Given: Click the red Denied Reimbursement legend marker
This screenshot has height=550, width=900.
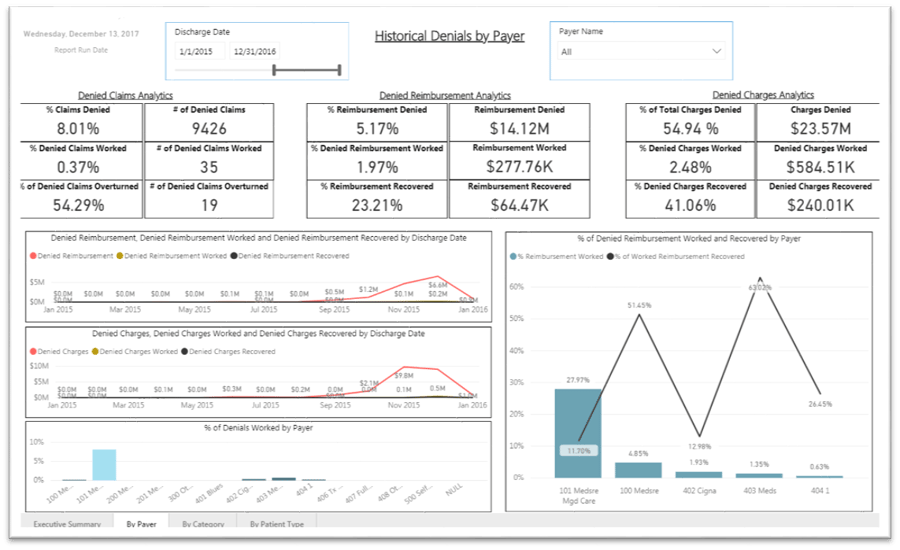Looking at the screenshot, I should pos(34,257).
